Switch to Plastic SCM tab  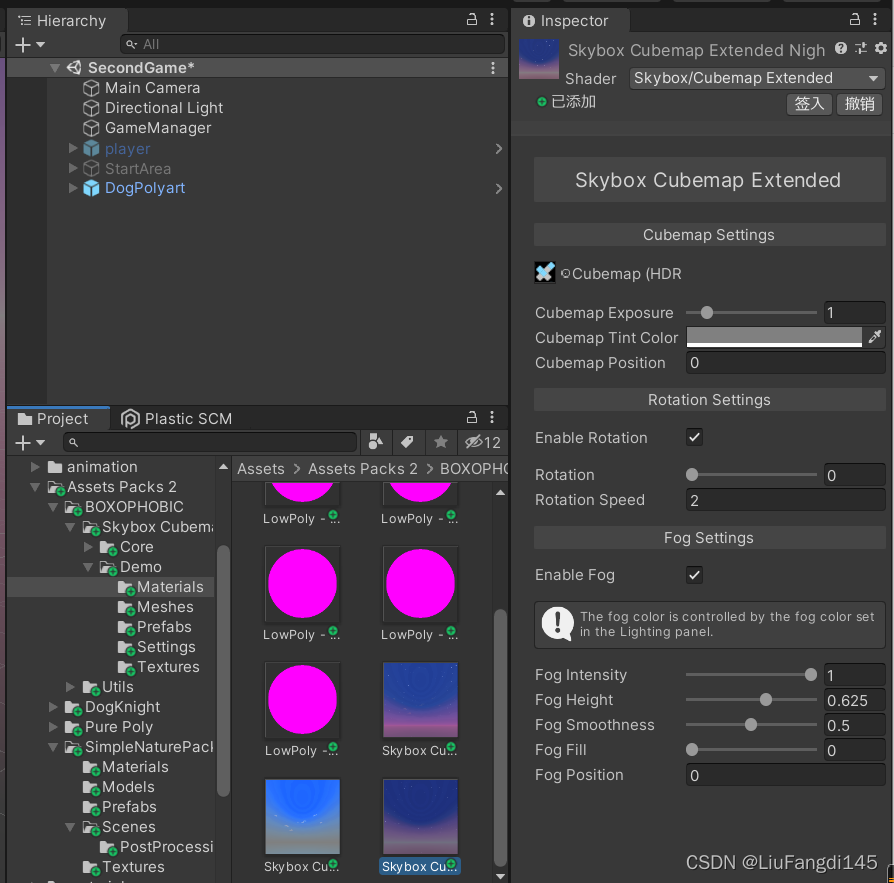pos(177,419)
